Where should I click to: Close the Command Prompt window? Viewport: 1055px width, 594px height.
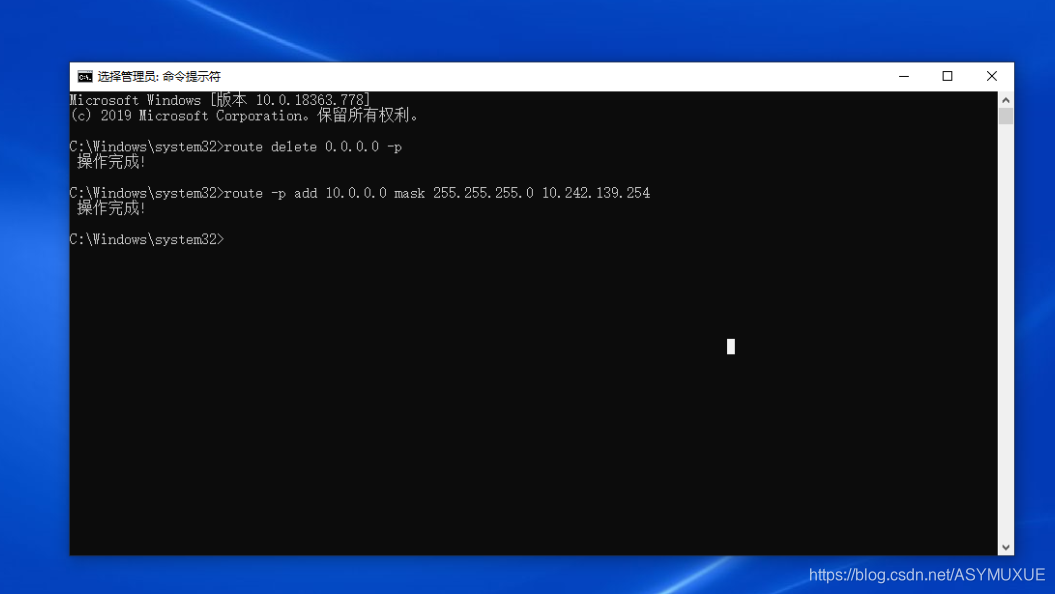(x=992, y=76)
